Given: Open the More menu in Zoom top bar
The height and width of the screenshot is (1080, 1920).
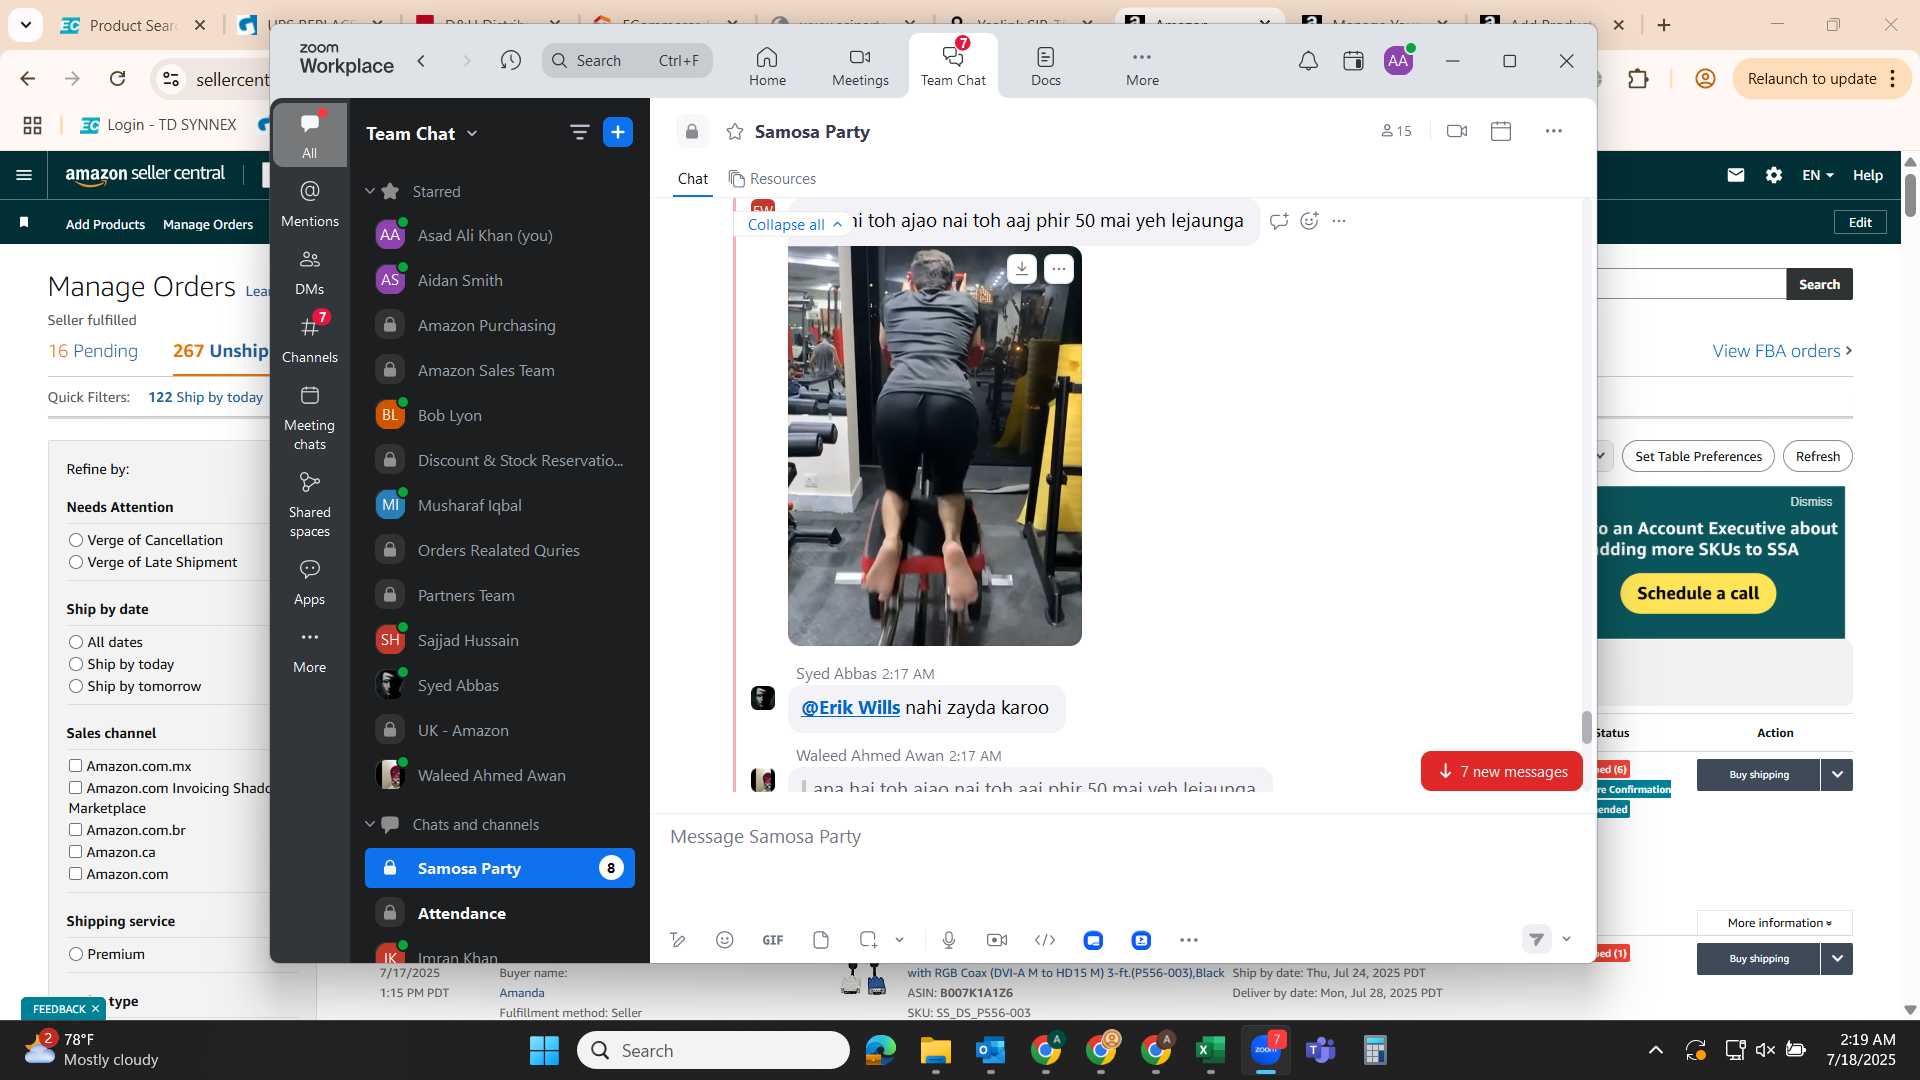Looking at the screenshot, I should point(1142,66).
